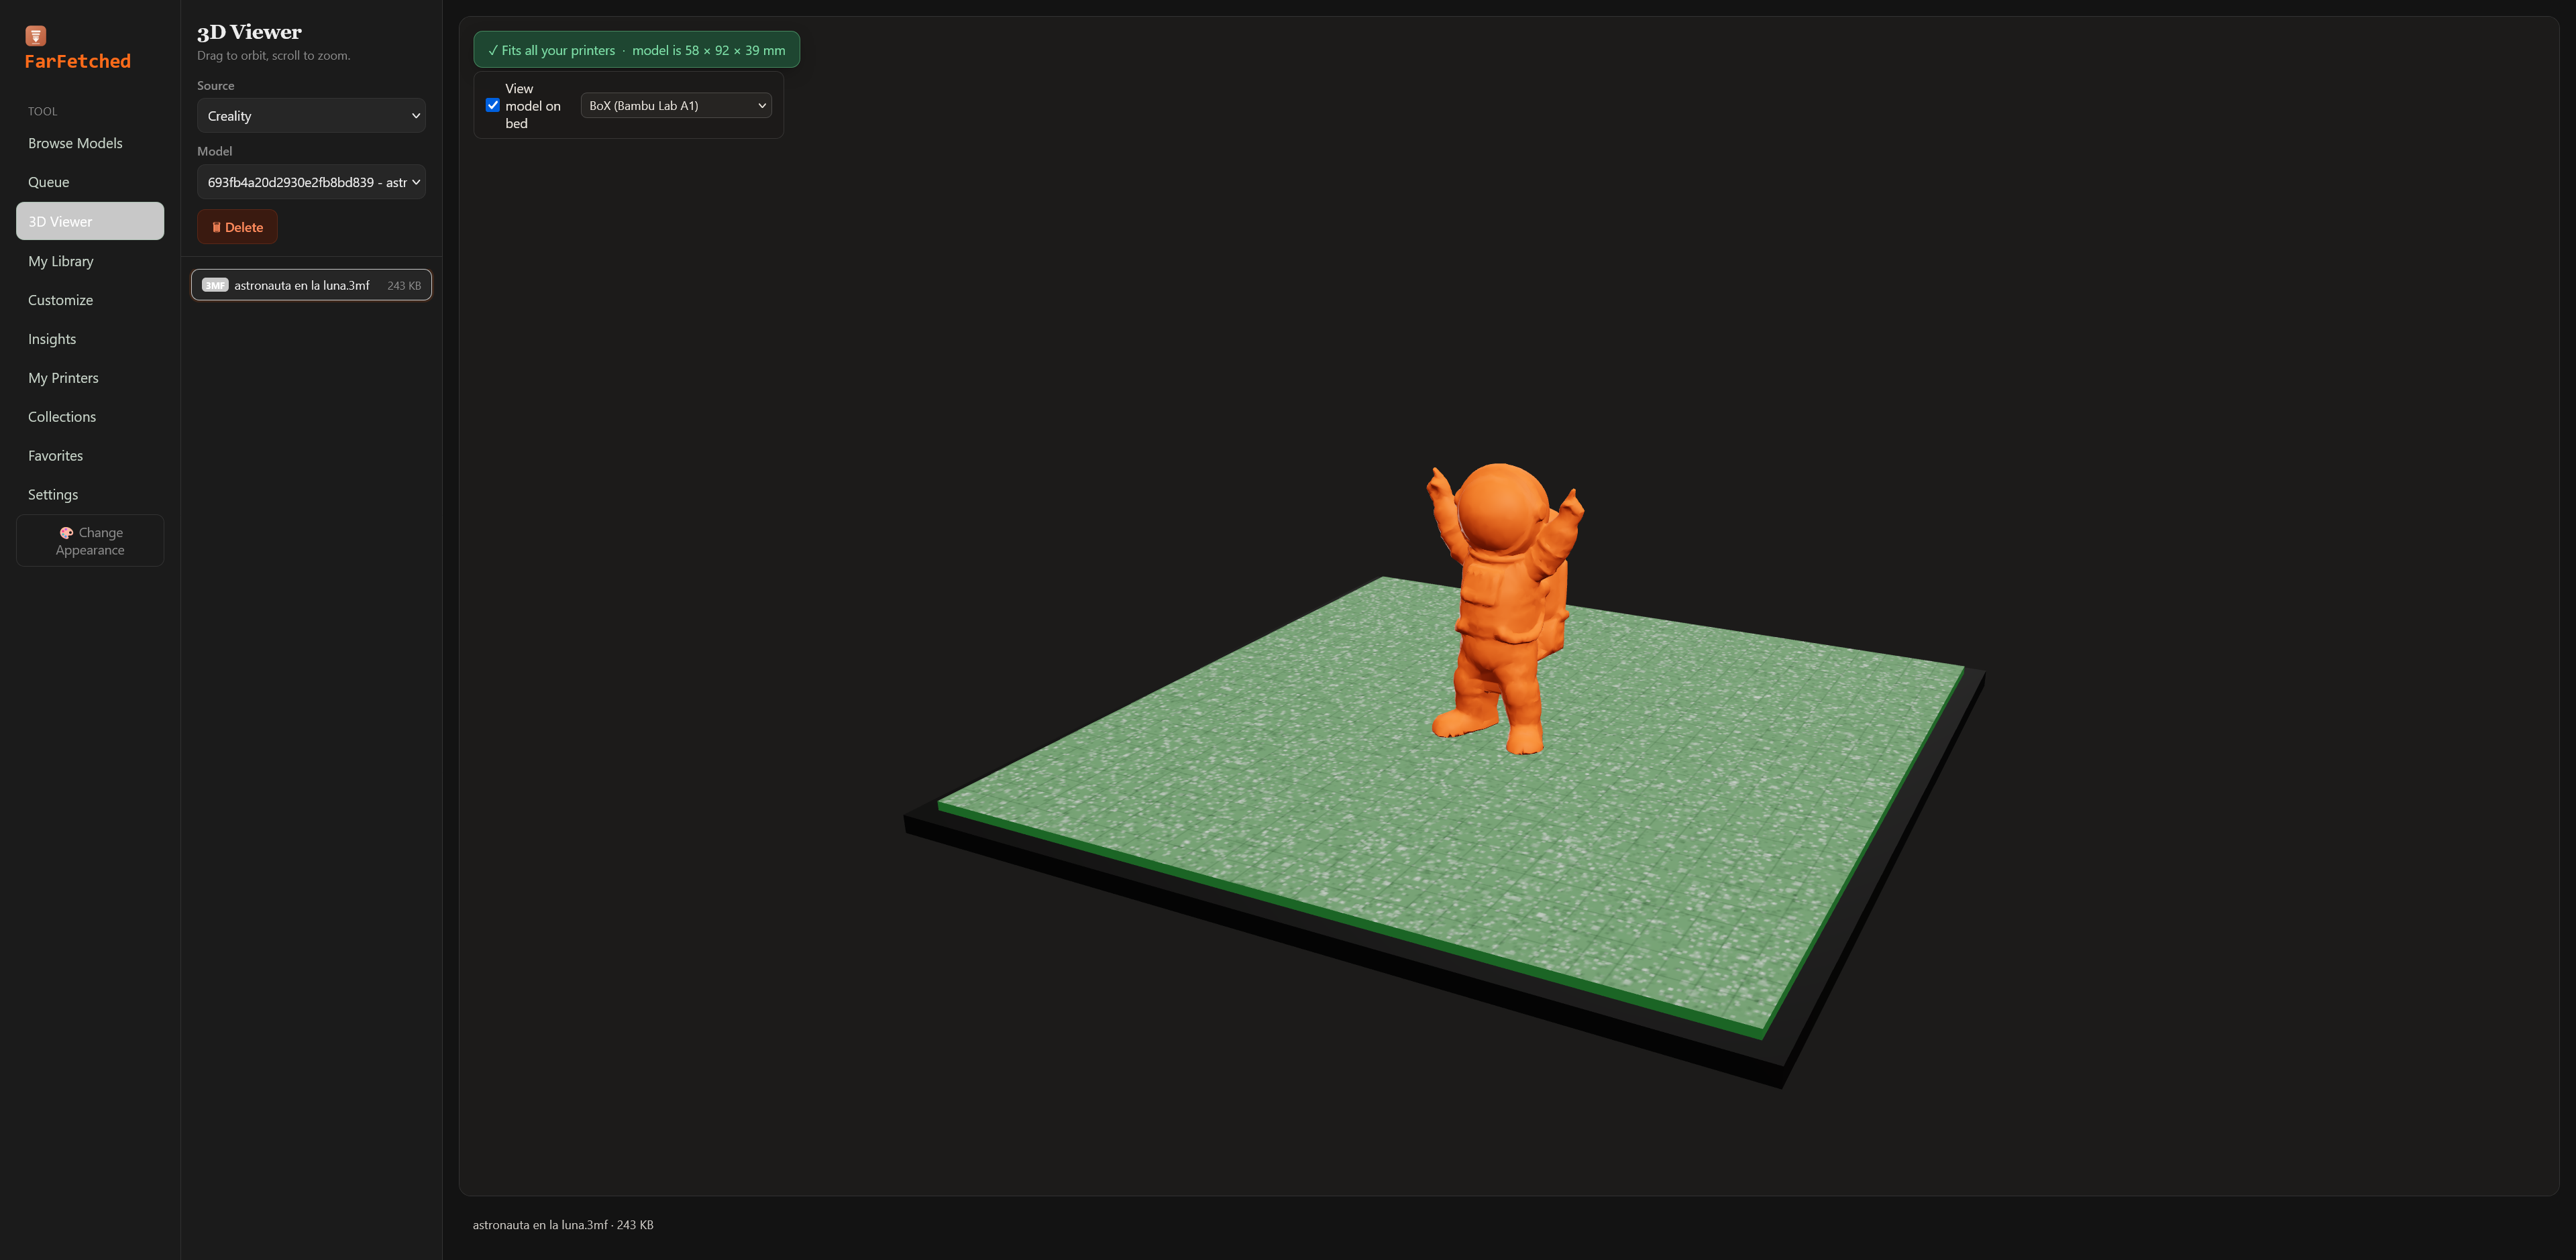Click the Change Appearance button
Viewport: 2576px width, 1260px height.
(x=90, y=541)
